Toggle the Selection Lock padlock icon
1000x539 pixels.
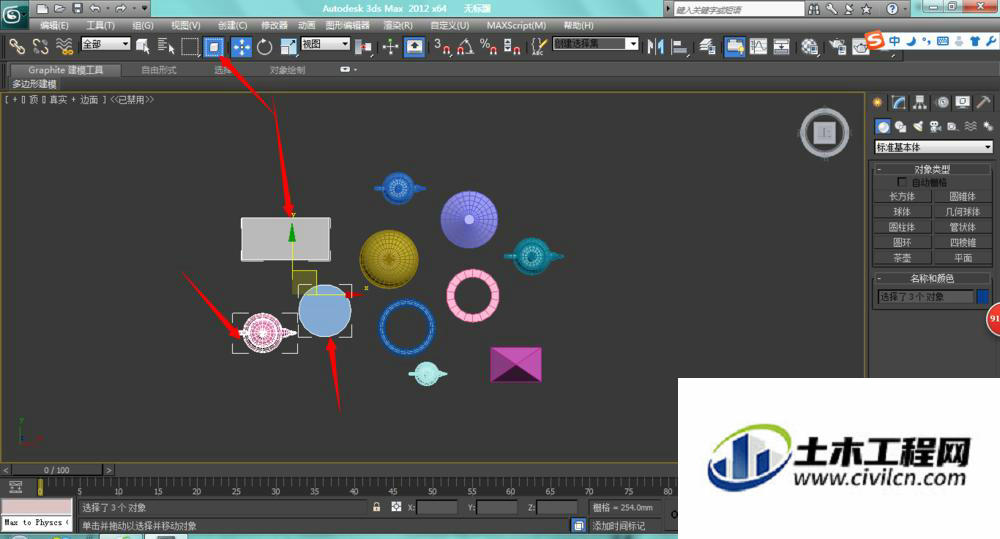pos(376,507)
